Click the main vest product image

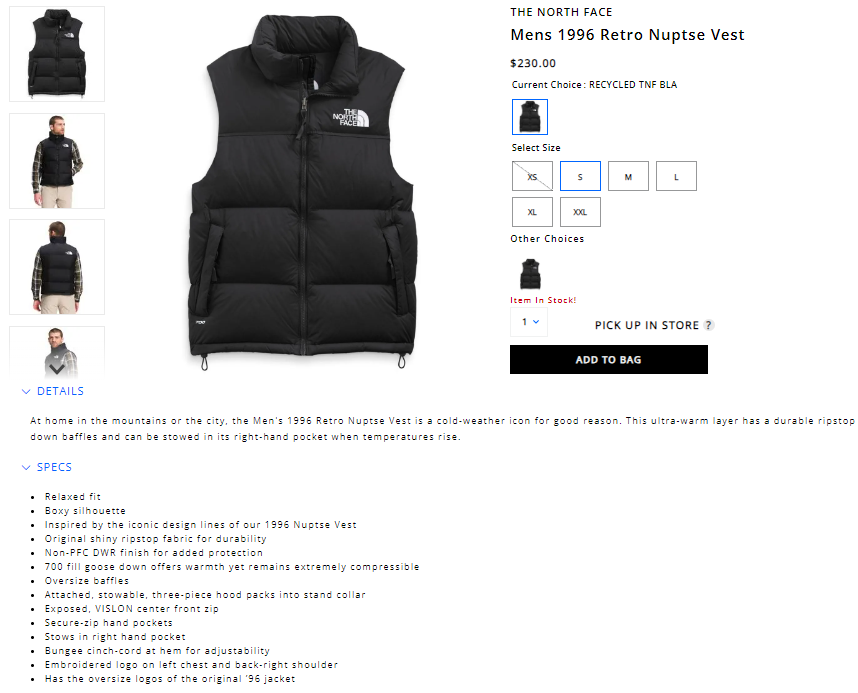pyautogui.click(x=303, y=192)
